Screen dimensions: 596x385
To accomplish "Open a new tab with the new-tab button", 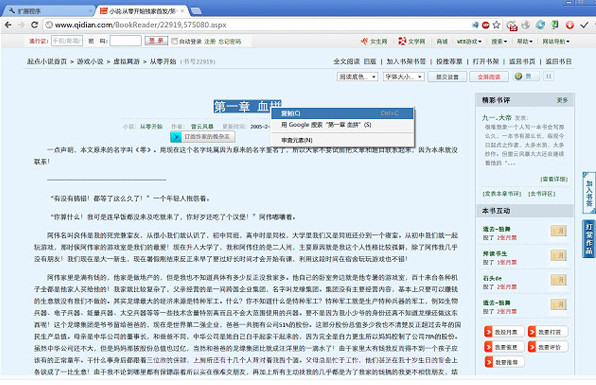I will point(196,11).
